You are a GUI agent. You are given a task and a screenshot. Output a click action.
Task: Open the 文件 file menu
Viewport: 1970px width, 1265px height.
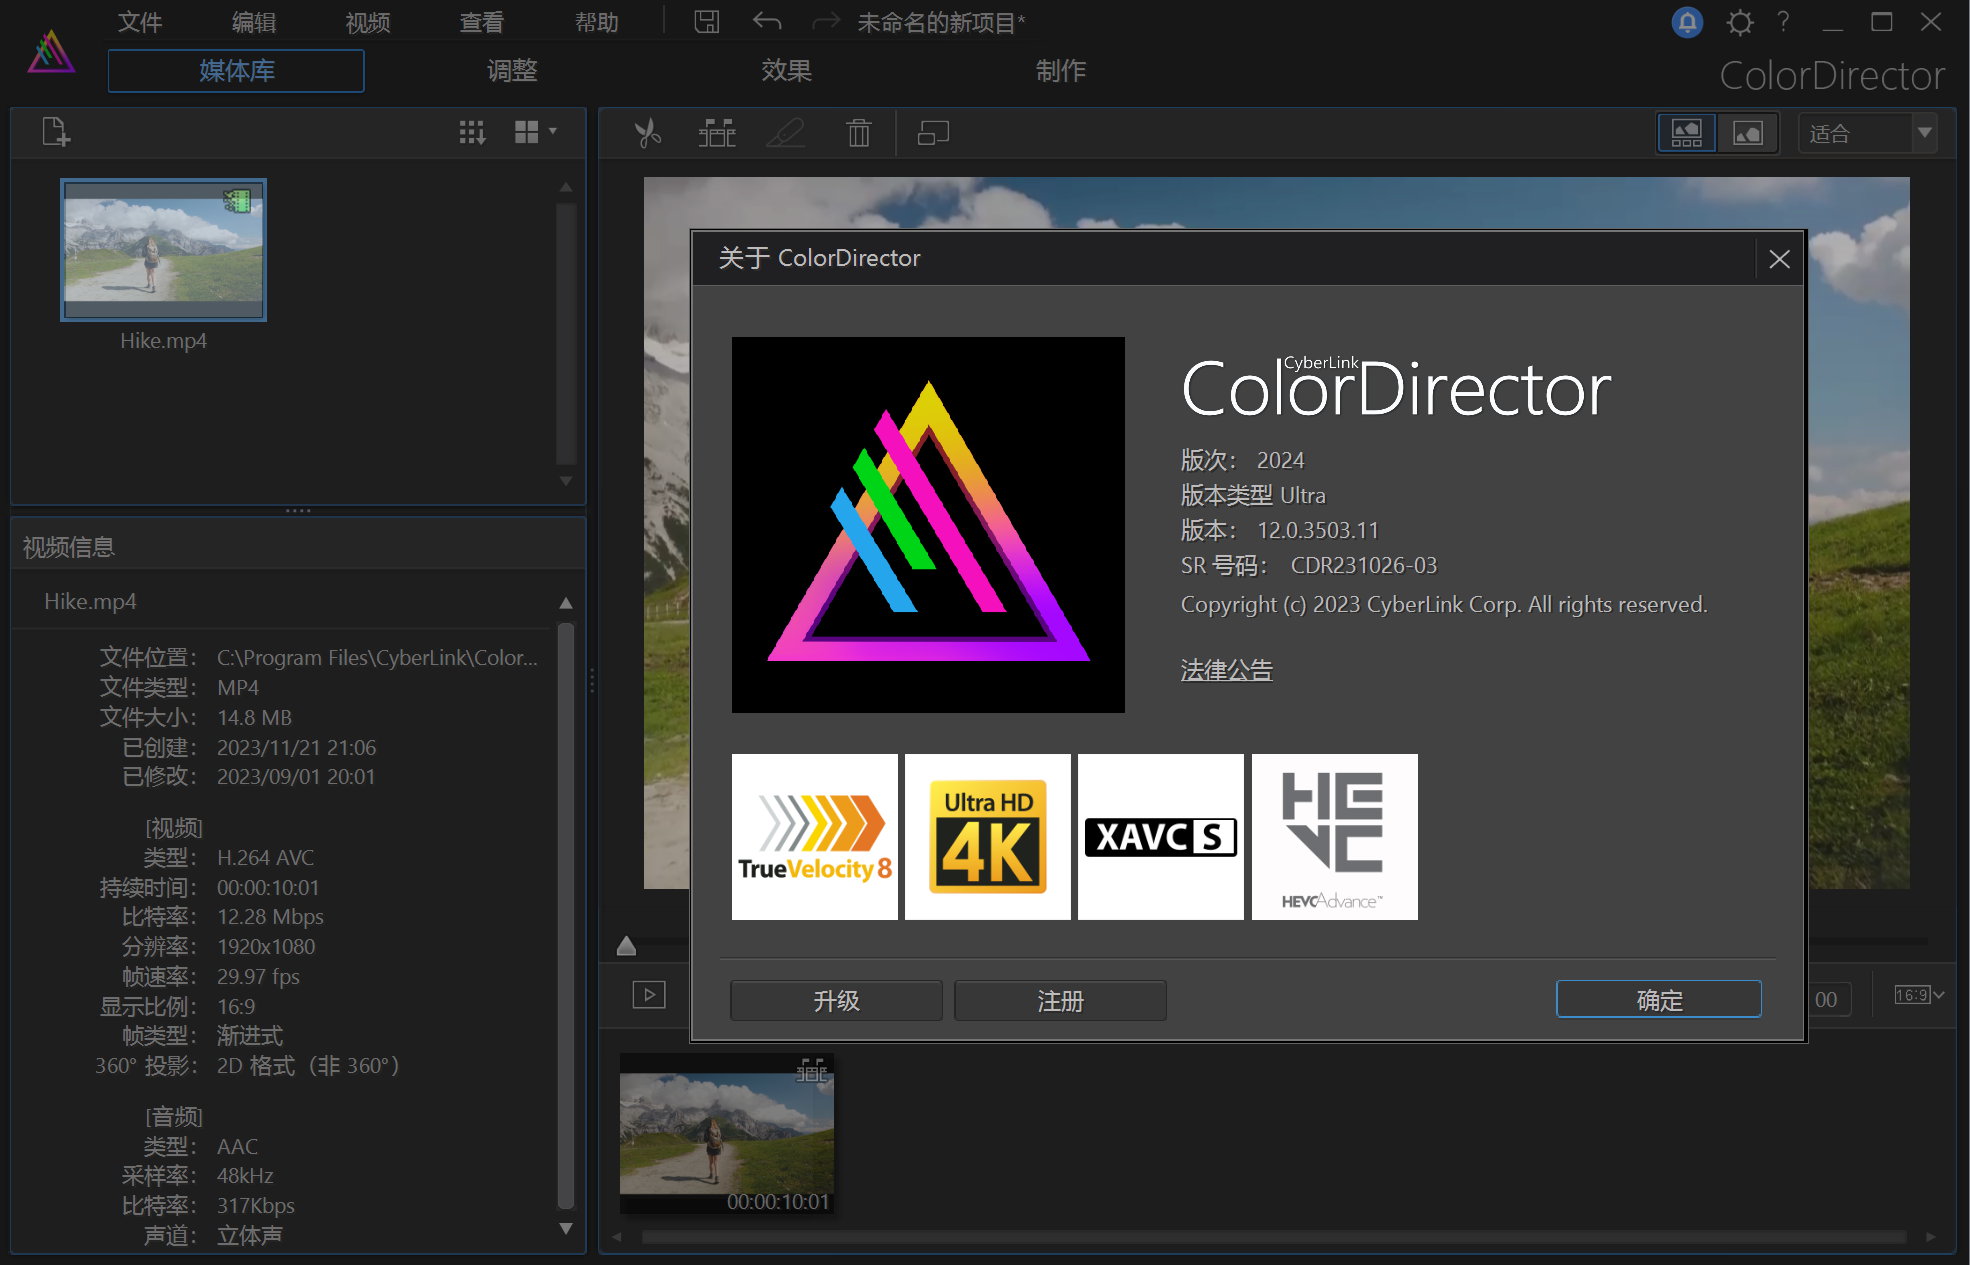point(138,20)
